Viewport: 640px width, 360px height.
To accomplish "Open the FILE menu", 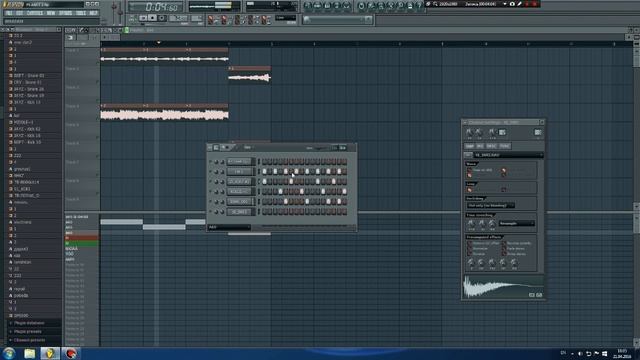I will [9, 13].
